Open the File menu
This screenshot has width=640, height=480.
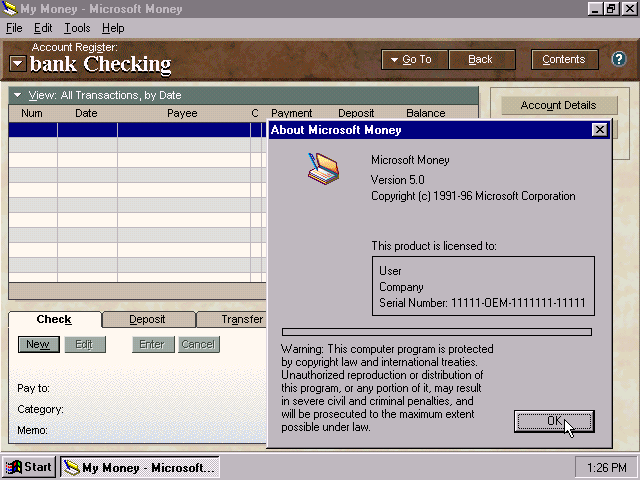coord(14,28)
